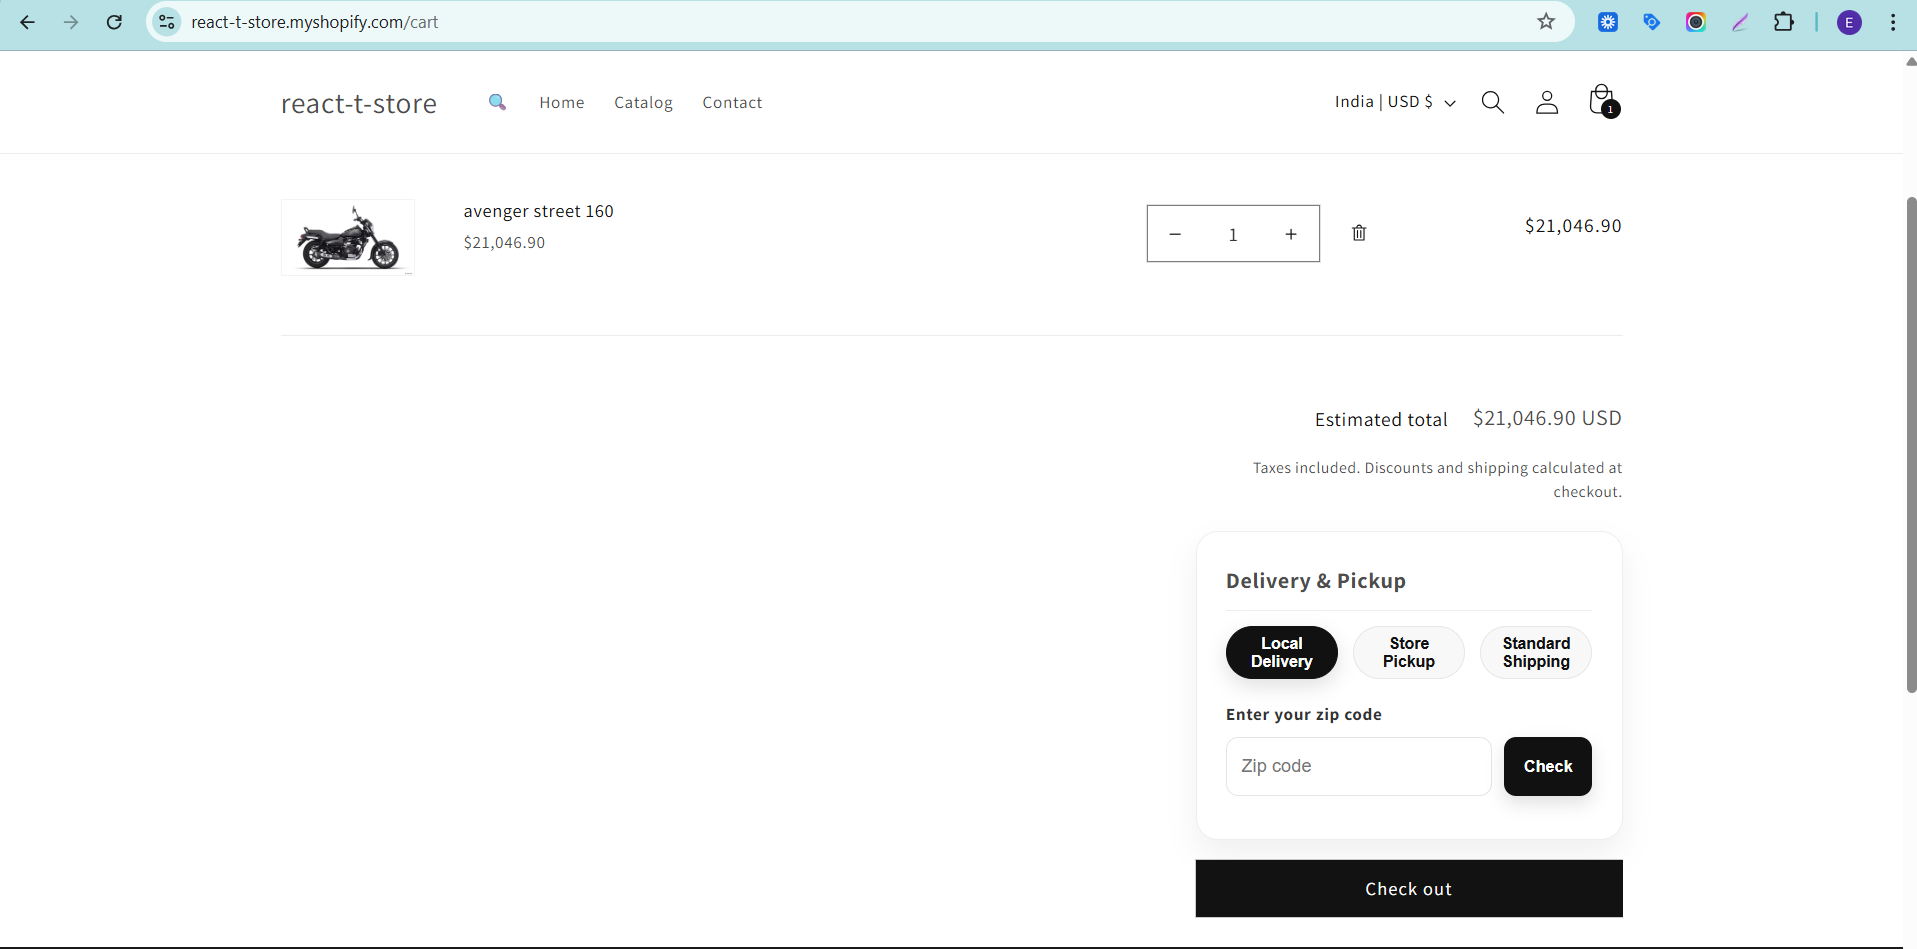Open Chrome's three-dot menu

[1893, 22]
